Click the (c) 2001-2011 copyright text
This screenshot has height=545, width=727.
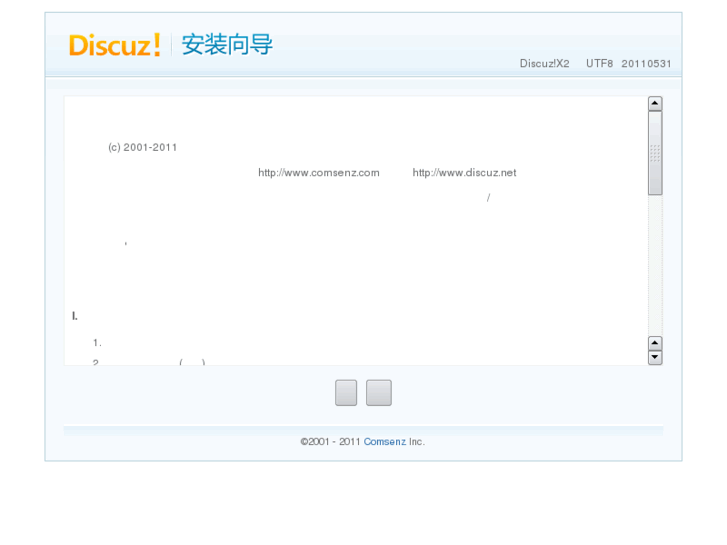point(142,147)
